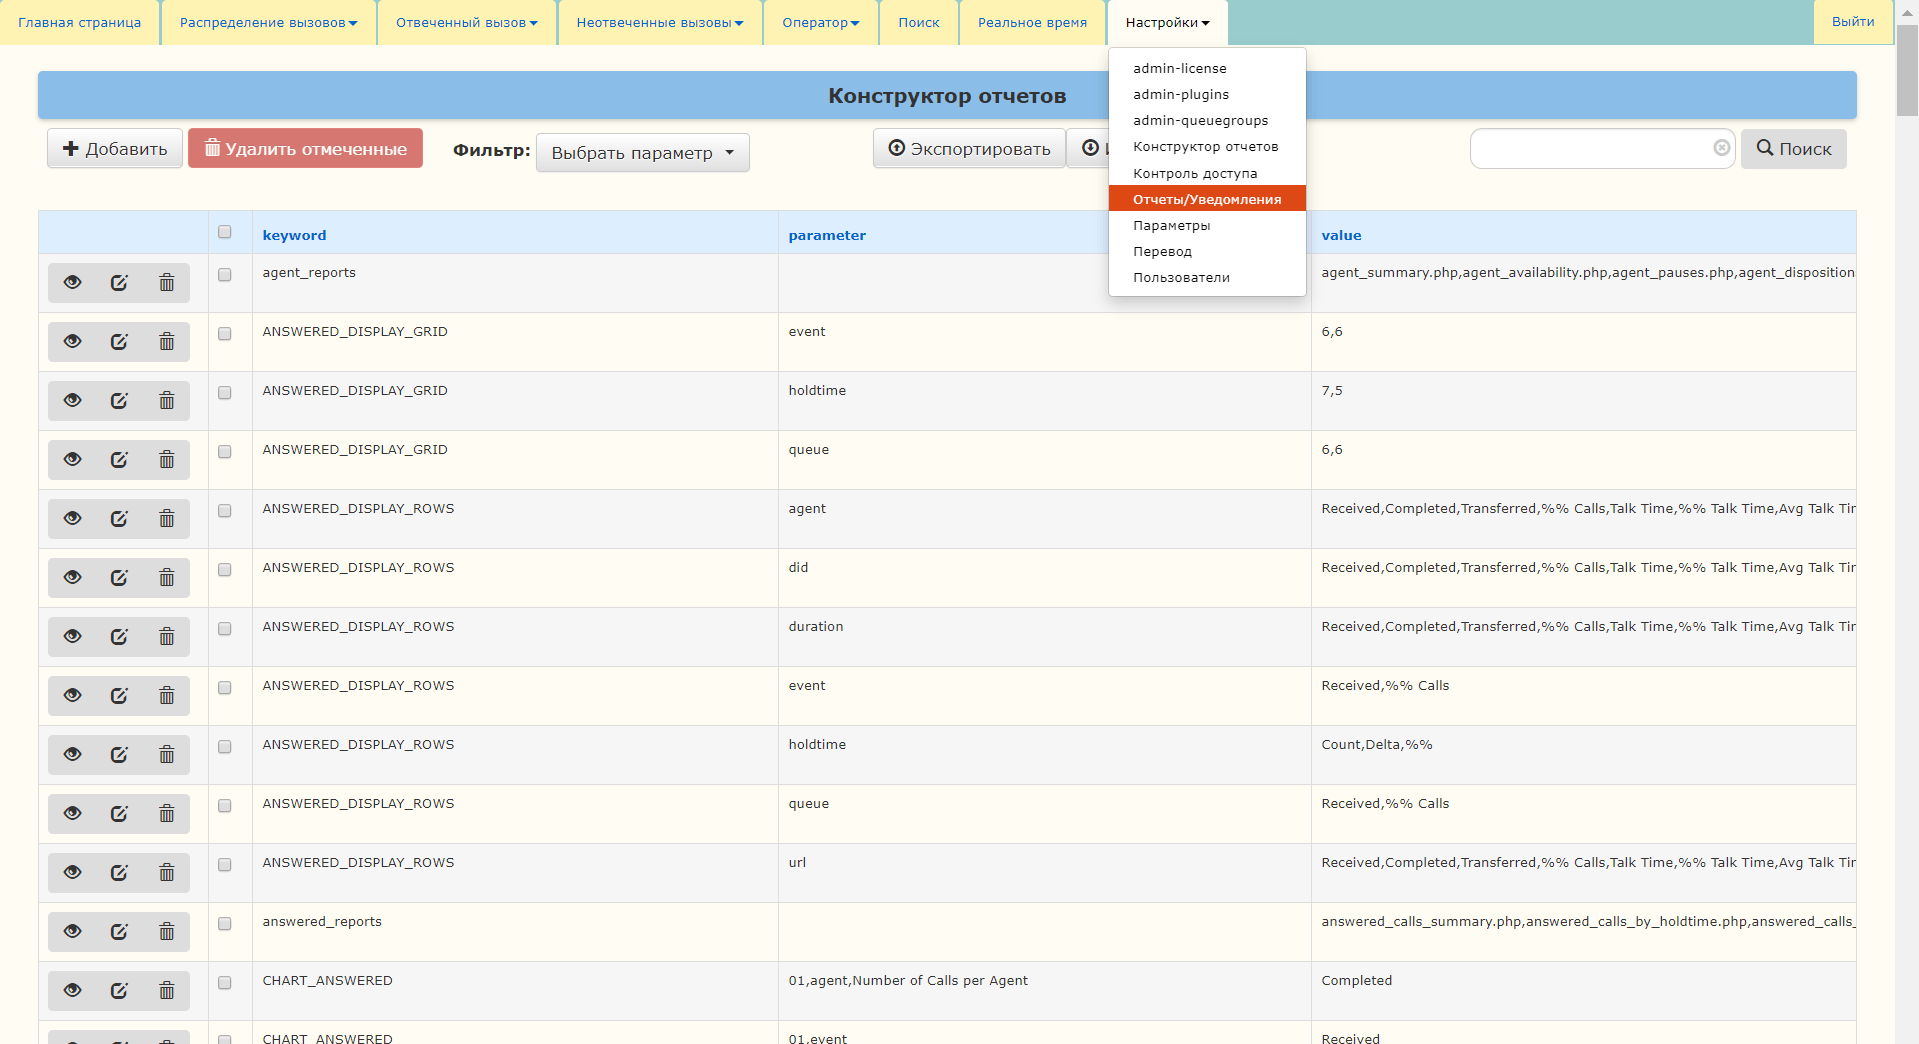The height and width of the screenshot is (1044, 1919).
Task: Click the Удалить отмеченные button
Action: click(x=305, y=149)
